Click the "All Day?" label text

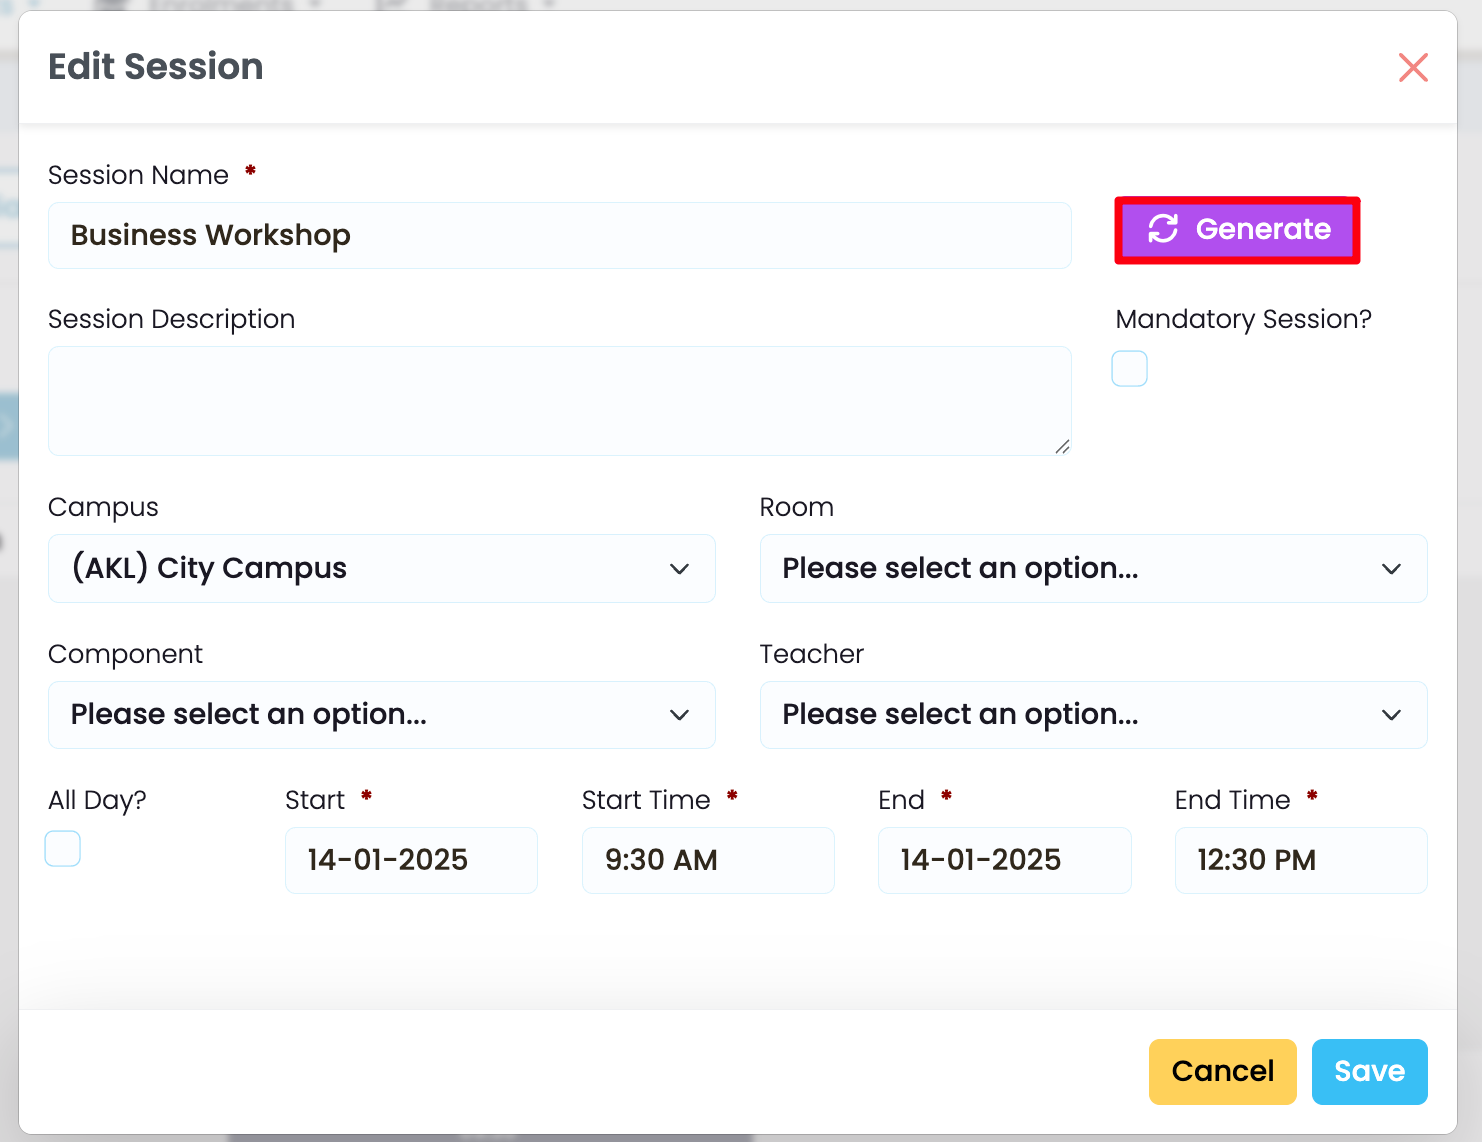(x=97, y=800)
